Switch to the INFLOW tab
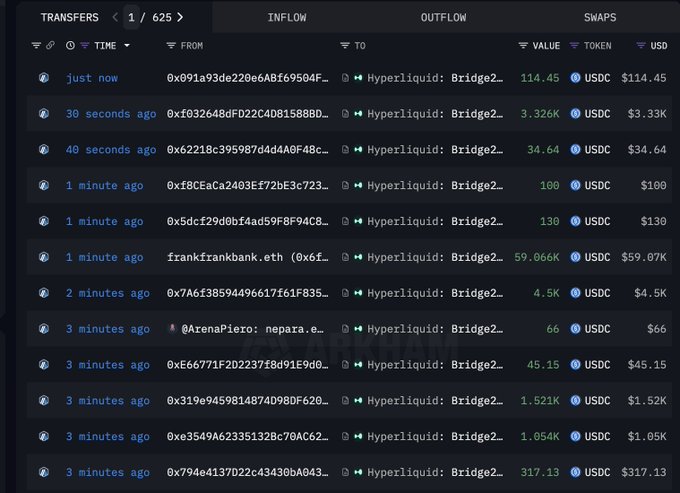This screenshot has height=493, width=680. click(287, 18)
